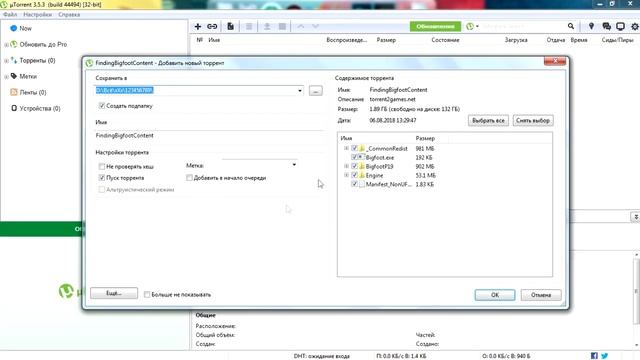
Task: Open the Справка menu
Action: [69, 15]
